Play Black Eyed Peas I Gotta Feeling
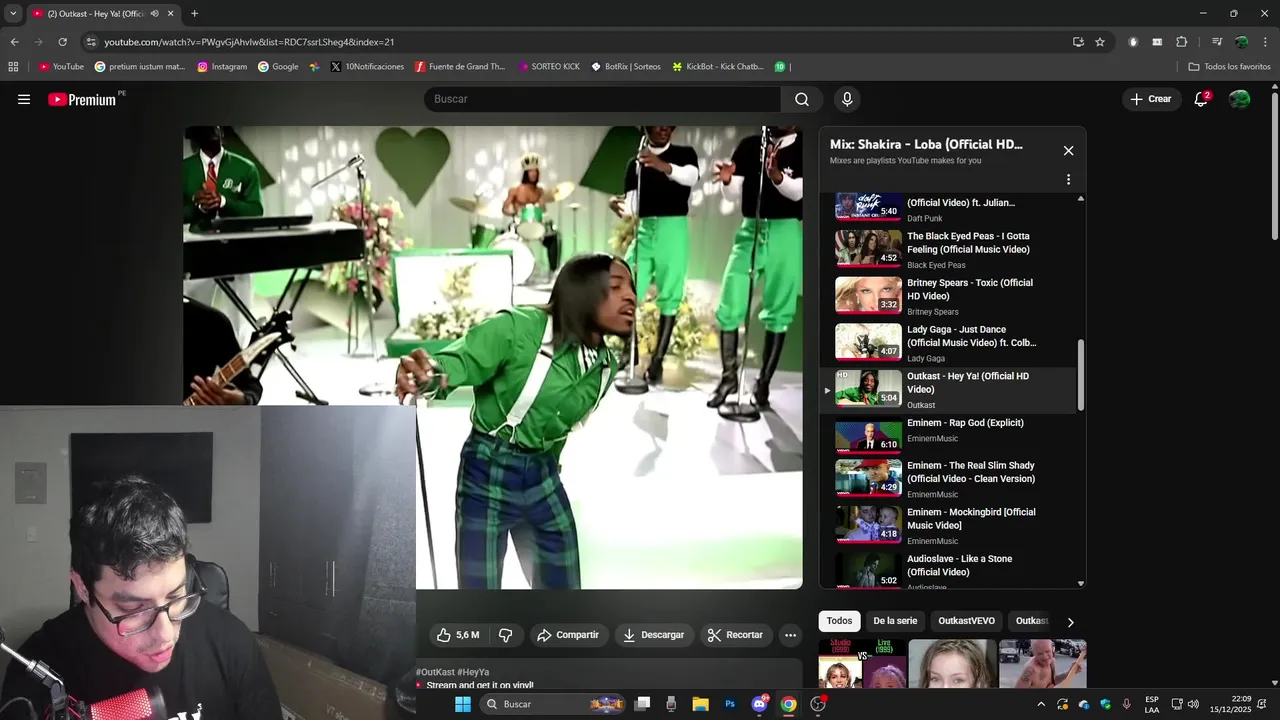 point(948,250)
